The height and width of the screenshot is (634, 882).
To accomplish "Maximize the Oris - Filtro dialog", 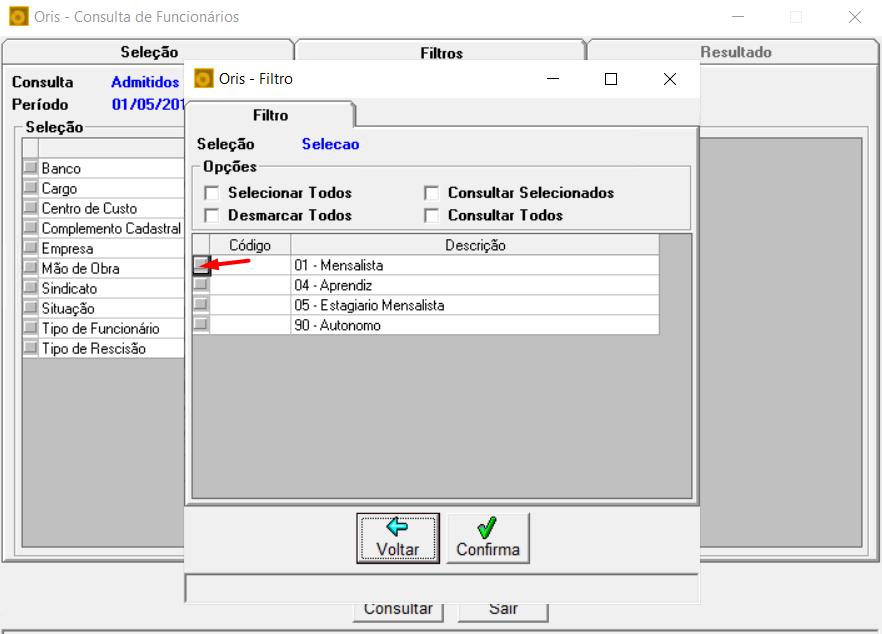I will (x=611, y=79).
